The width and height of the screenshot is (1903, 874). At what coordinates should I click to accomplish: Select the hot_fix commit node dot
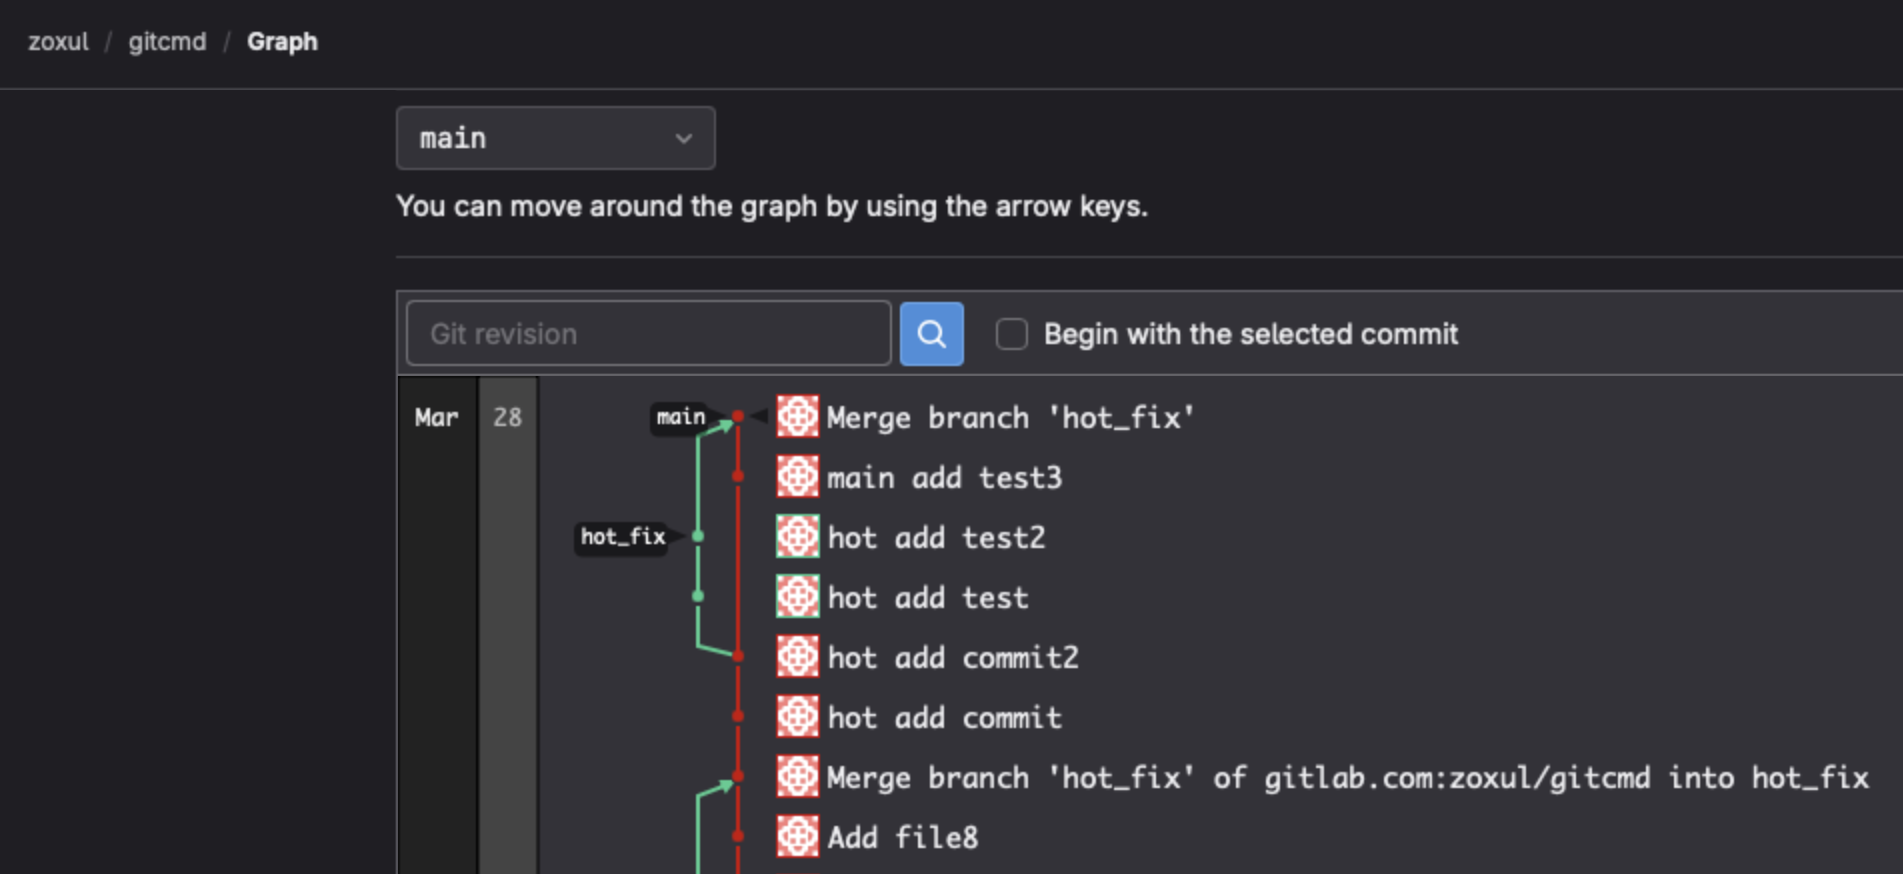(698, 537)
